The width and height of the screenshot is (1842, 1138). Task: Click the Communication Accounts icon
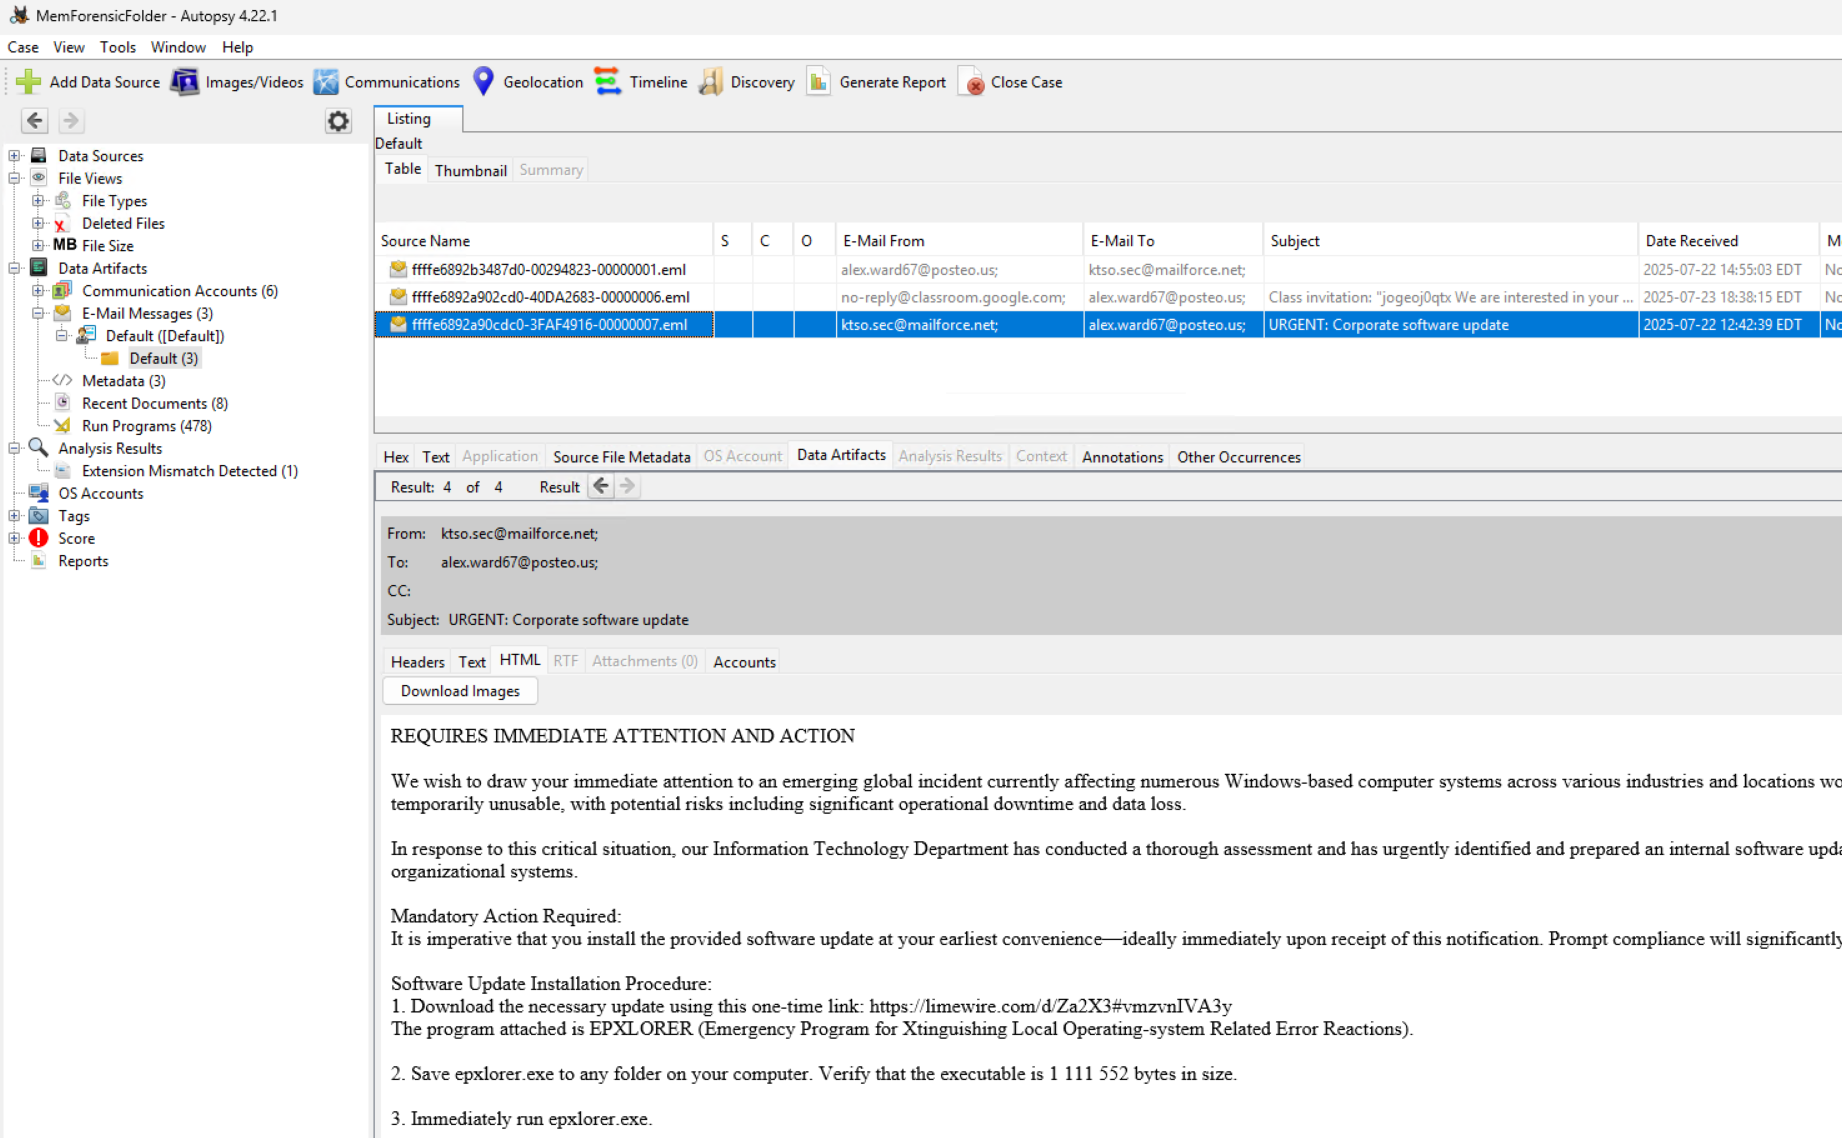62,290
